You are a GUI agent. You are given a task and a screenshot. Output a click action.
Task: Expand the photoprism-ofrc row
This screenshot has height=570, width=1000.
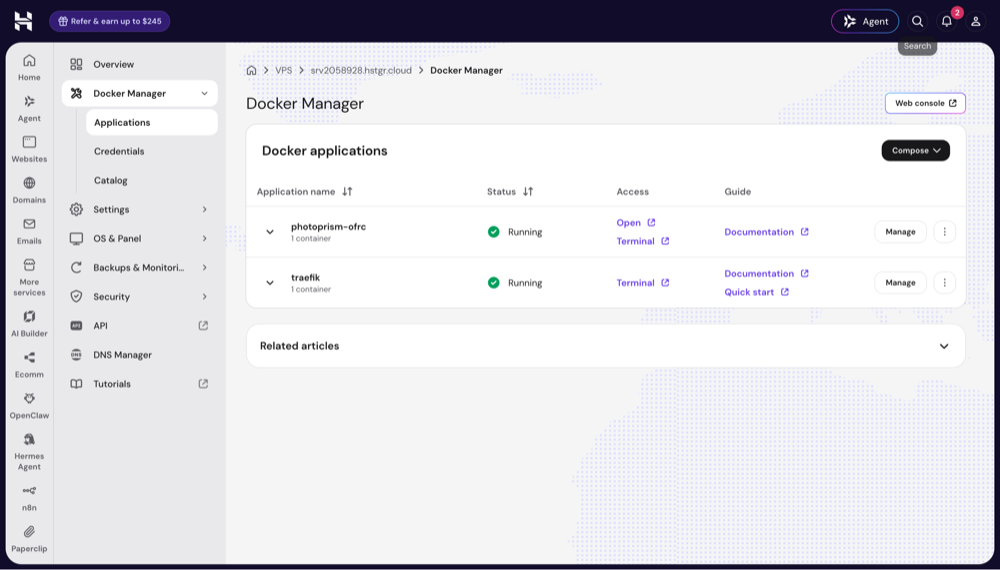(270, 231)
